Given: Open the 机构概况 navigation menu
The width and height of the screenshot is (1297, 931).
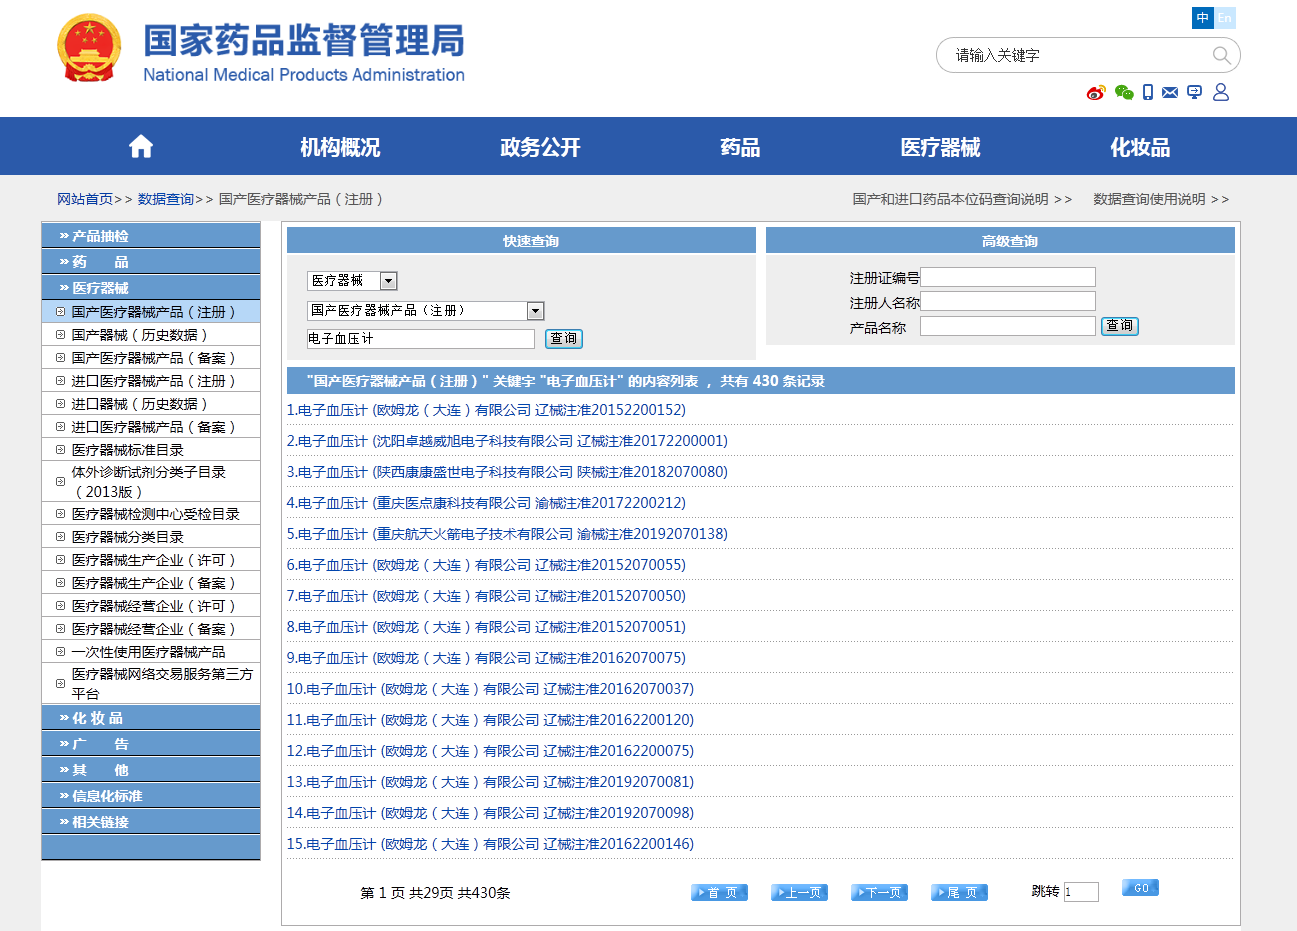Looking at the screenshot, I should [x=340, y=147].
